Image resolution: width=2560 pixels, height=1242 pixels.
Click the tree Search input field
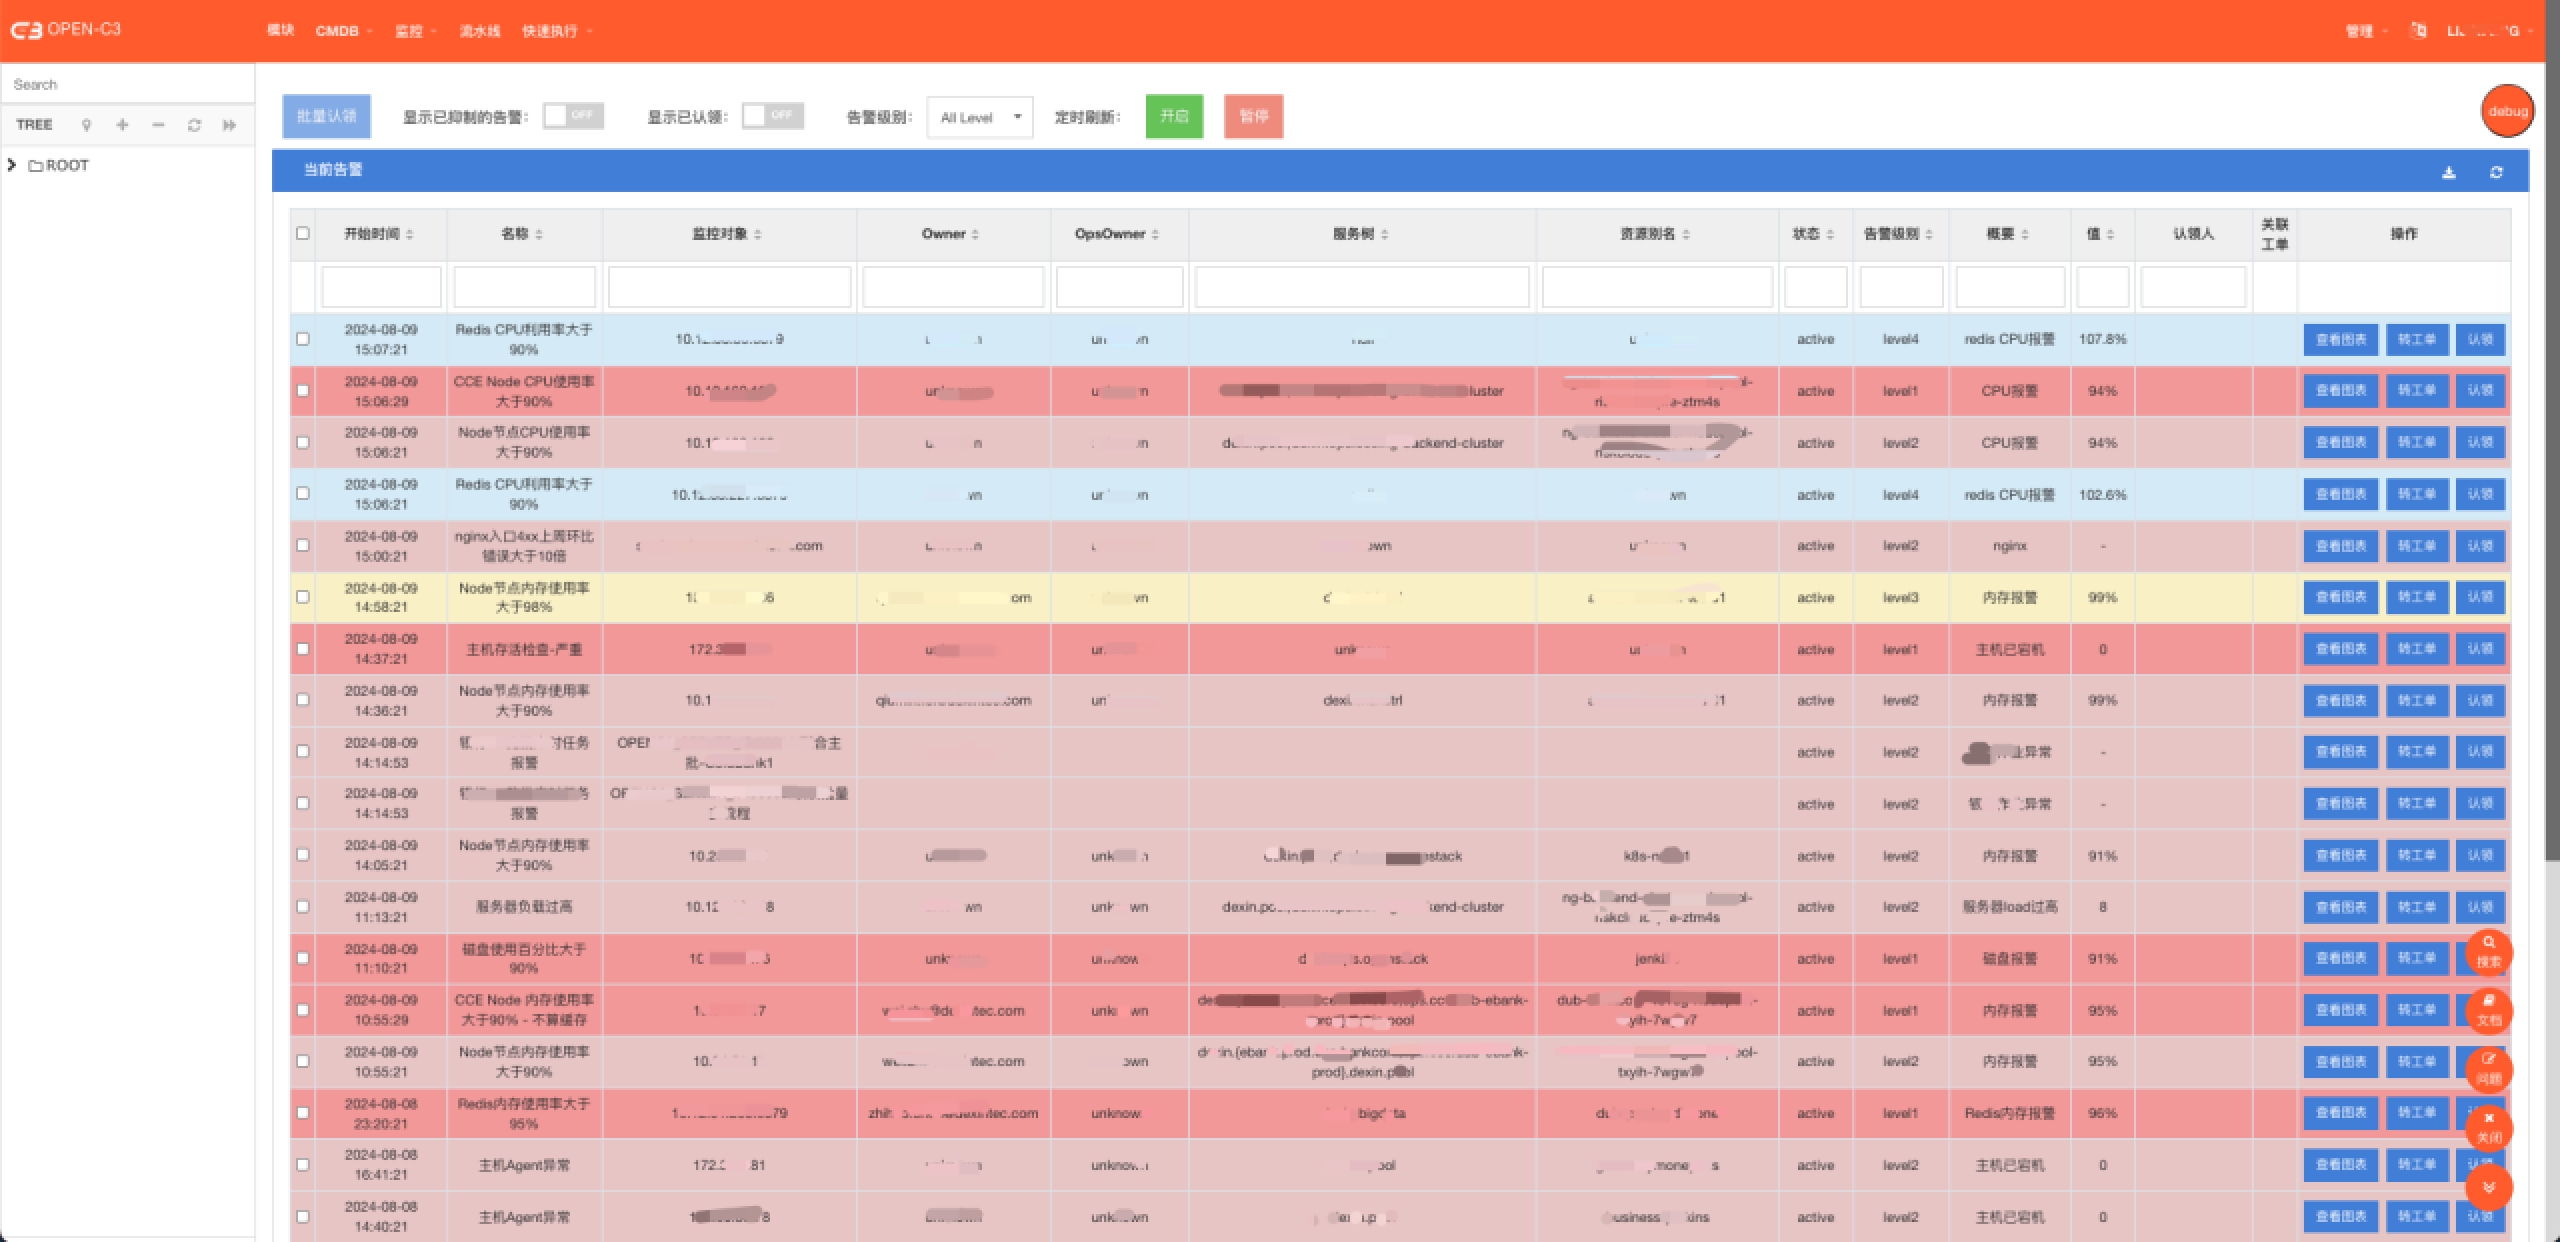point(128,84)
